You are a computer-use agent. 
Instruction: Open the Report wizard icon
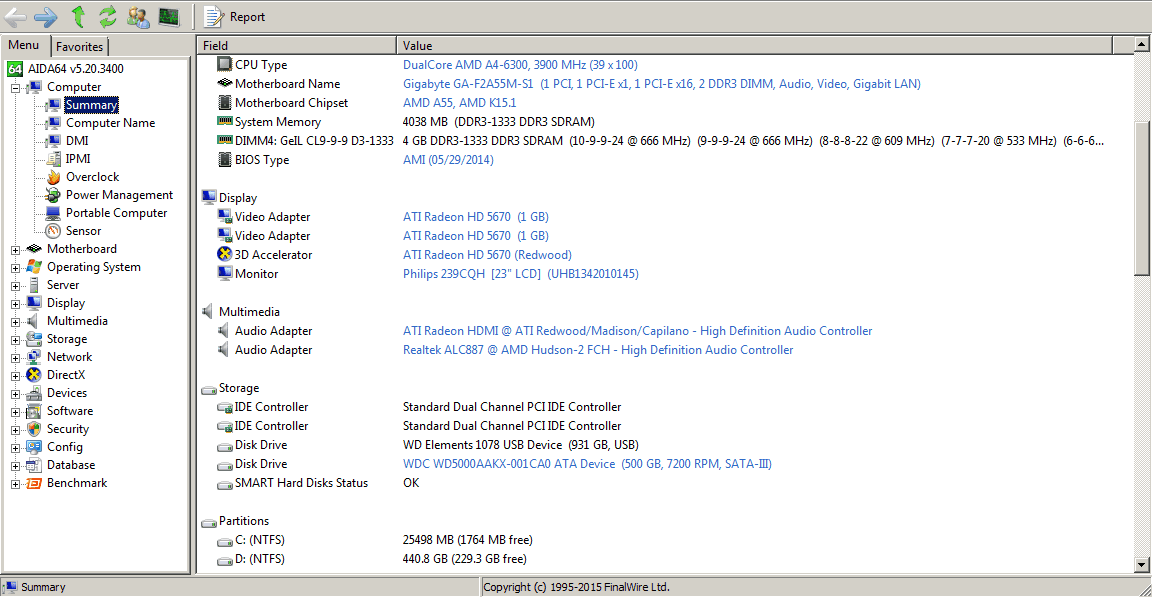click(x=213, y=16)
